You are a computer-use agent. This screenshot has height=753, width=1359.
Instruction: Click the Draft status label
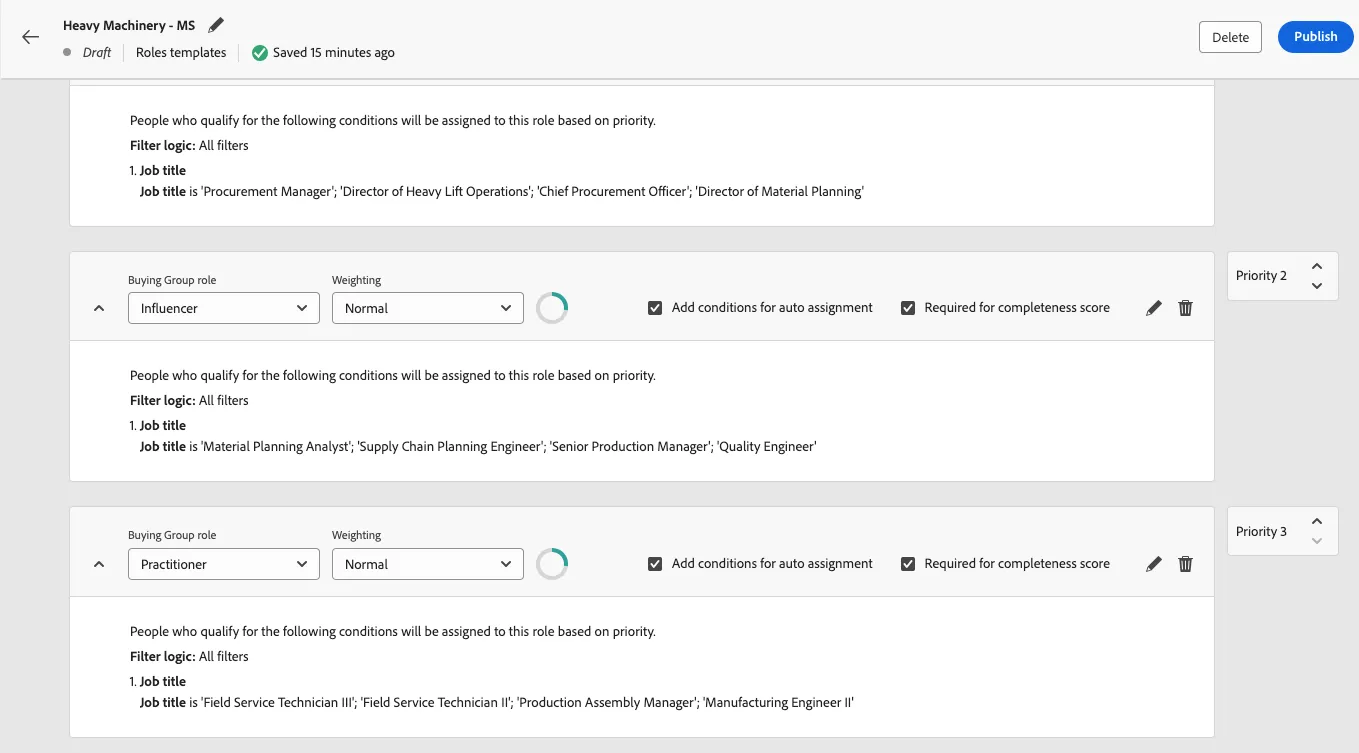97,53
